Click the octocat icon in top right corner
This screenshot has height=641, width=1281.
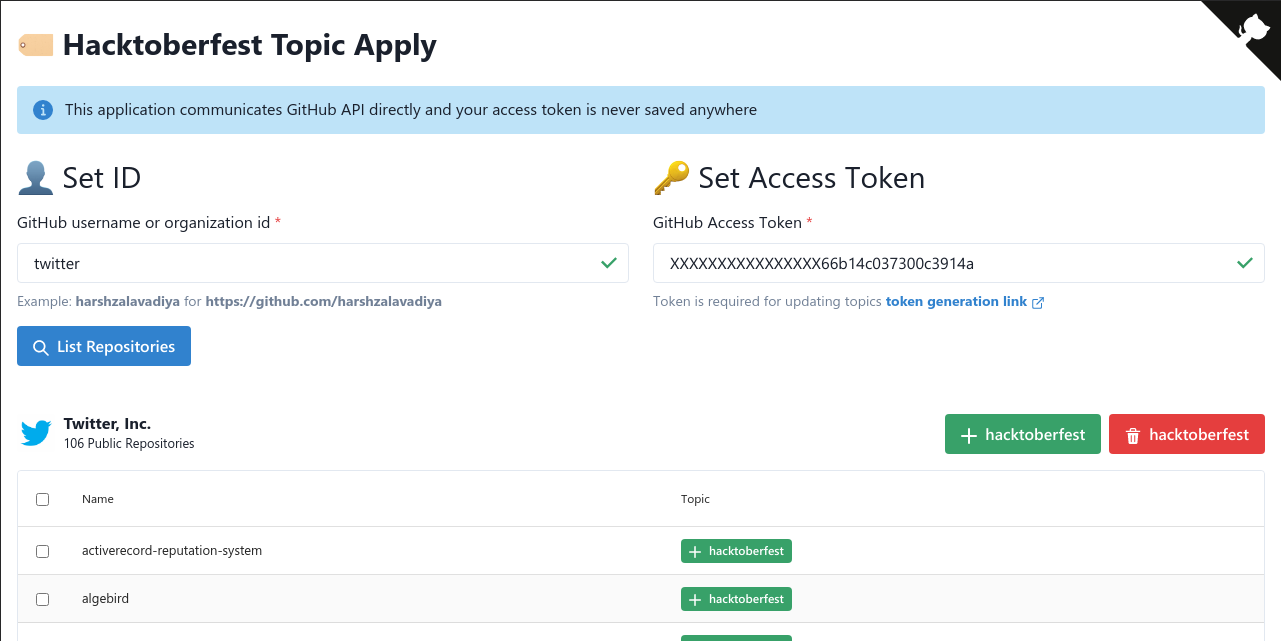[1253, 28]
